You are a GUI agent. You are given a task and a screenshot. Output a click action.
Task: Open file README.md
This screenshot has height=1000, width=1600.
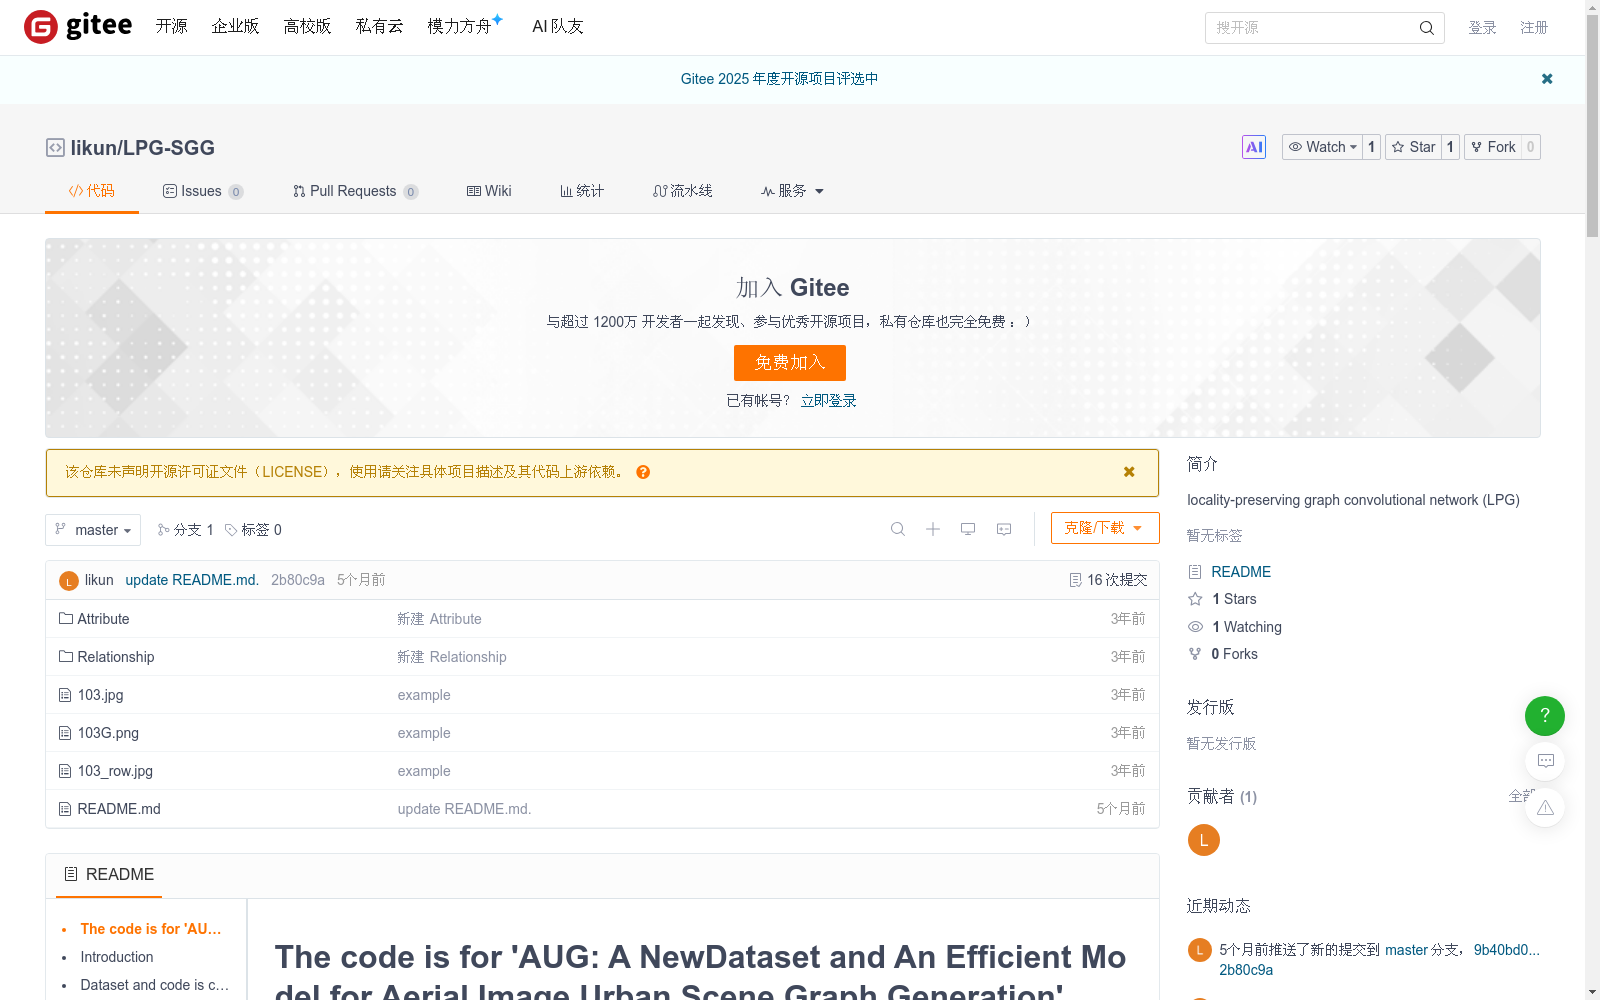click(119, 809)
